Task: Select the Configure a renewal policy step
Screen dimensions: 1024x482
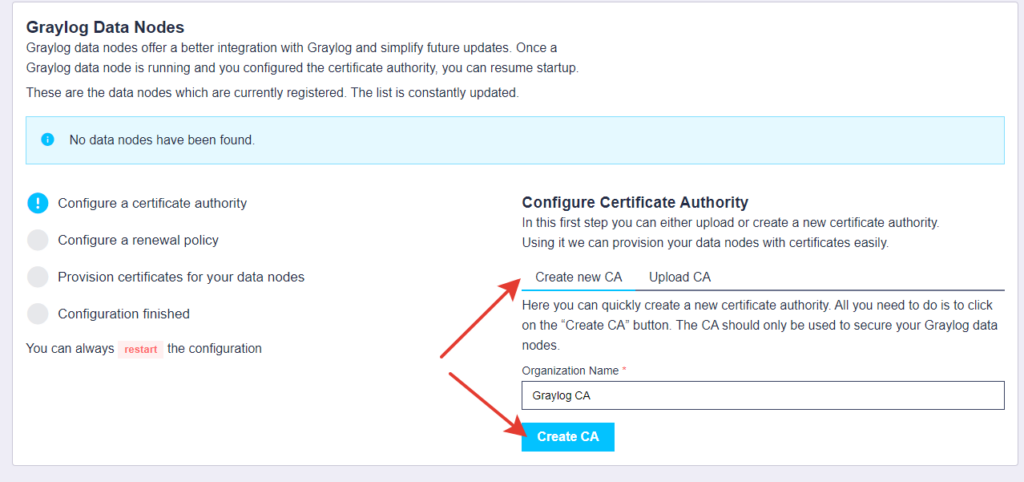Action: [138, 240]
